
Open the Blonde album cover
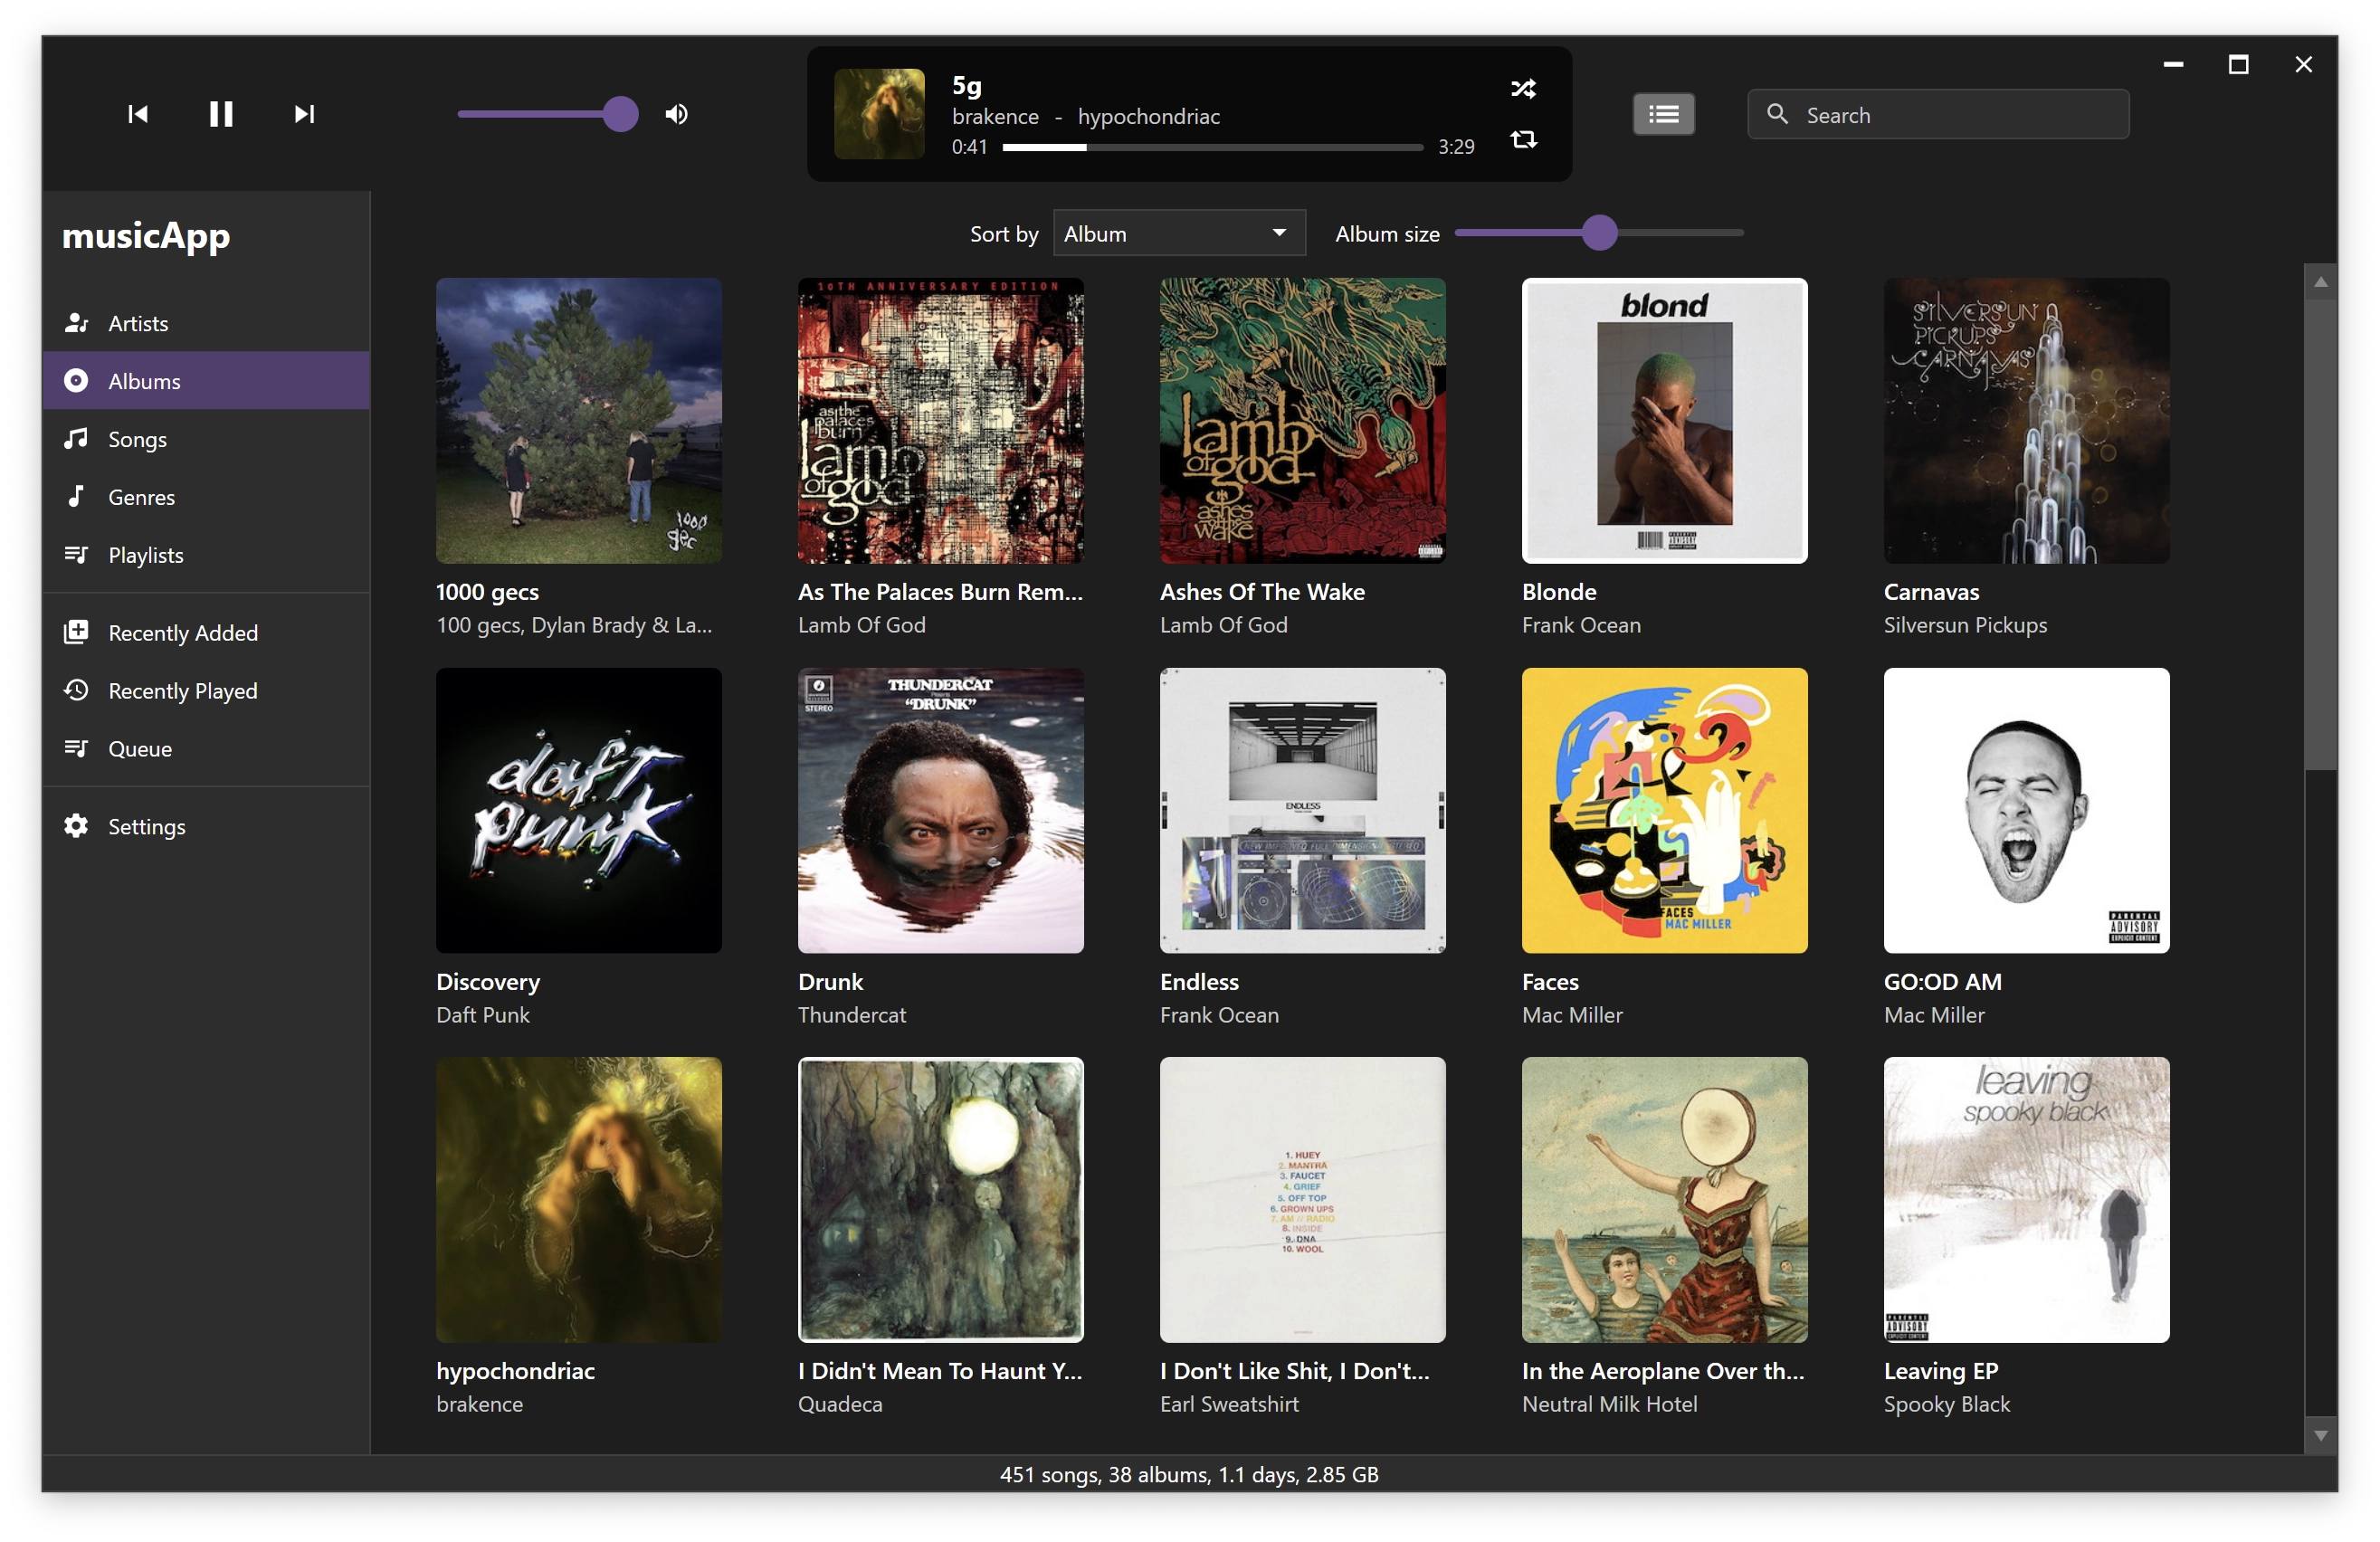1665,421
